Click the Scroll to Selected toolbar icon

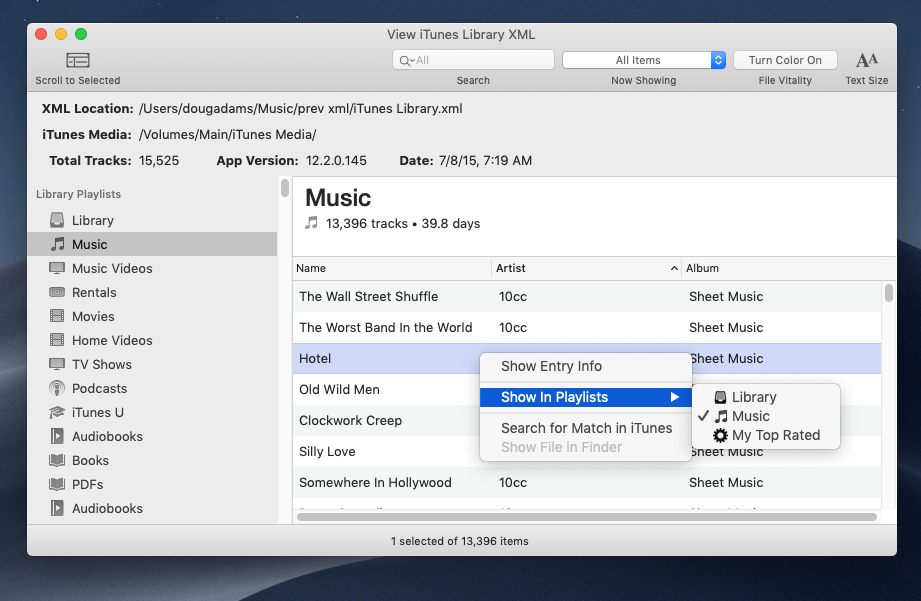78,60
